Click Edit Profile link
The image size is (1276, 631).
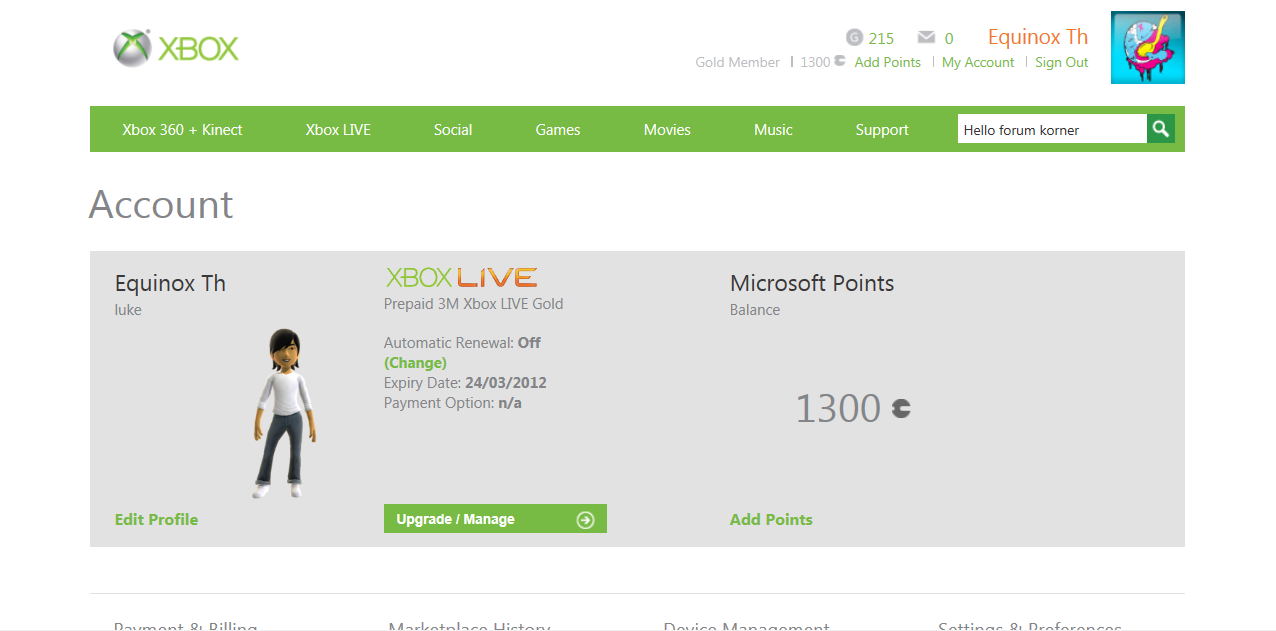156,519
